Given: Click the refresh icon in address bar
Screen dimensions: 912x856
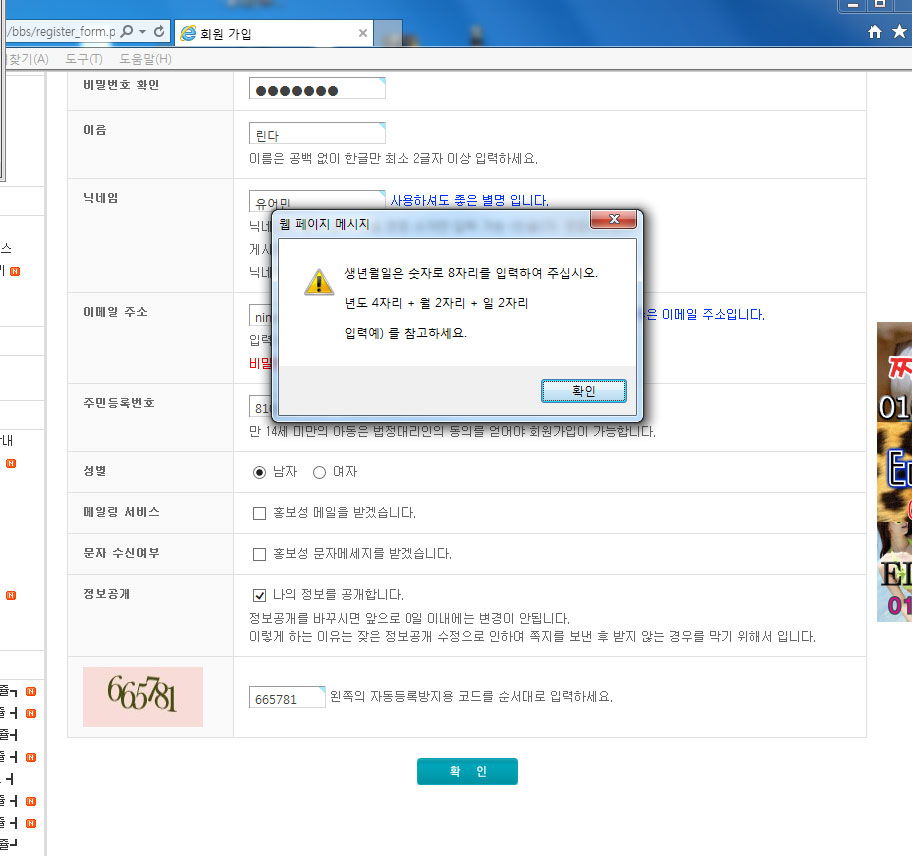Looking at the screenshot, I should (159, 32).
